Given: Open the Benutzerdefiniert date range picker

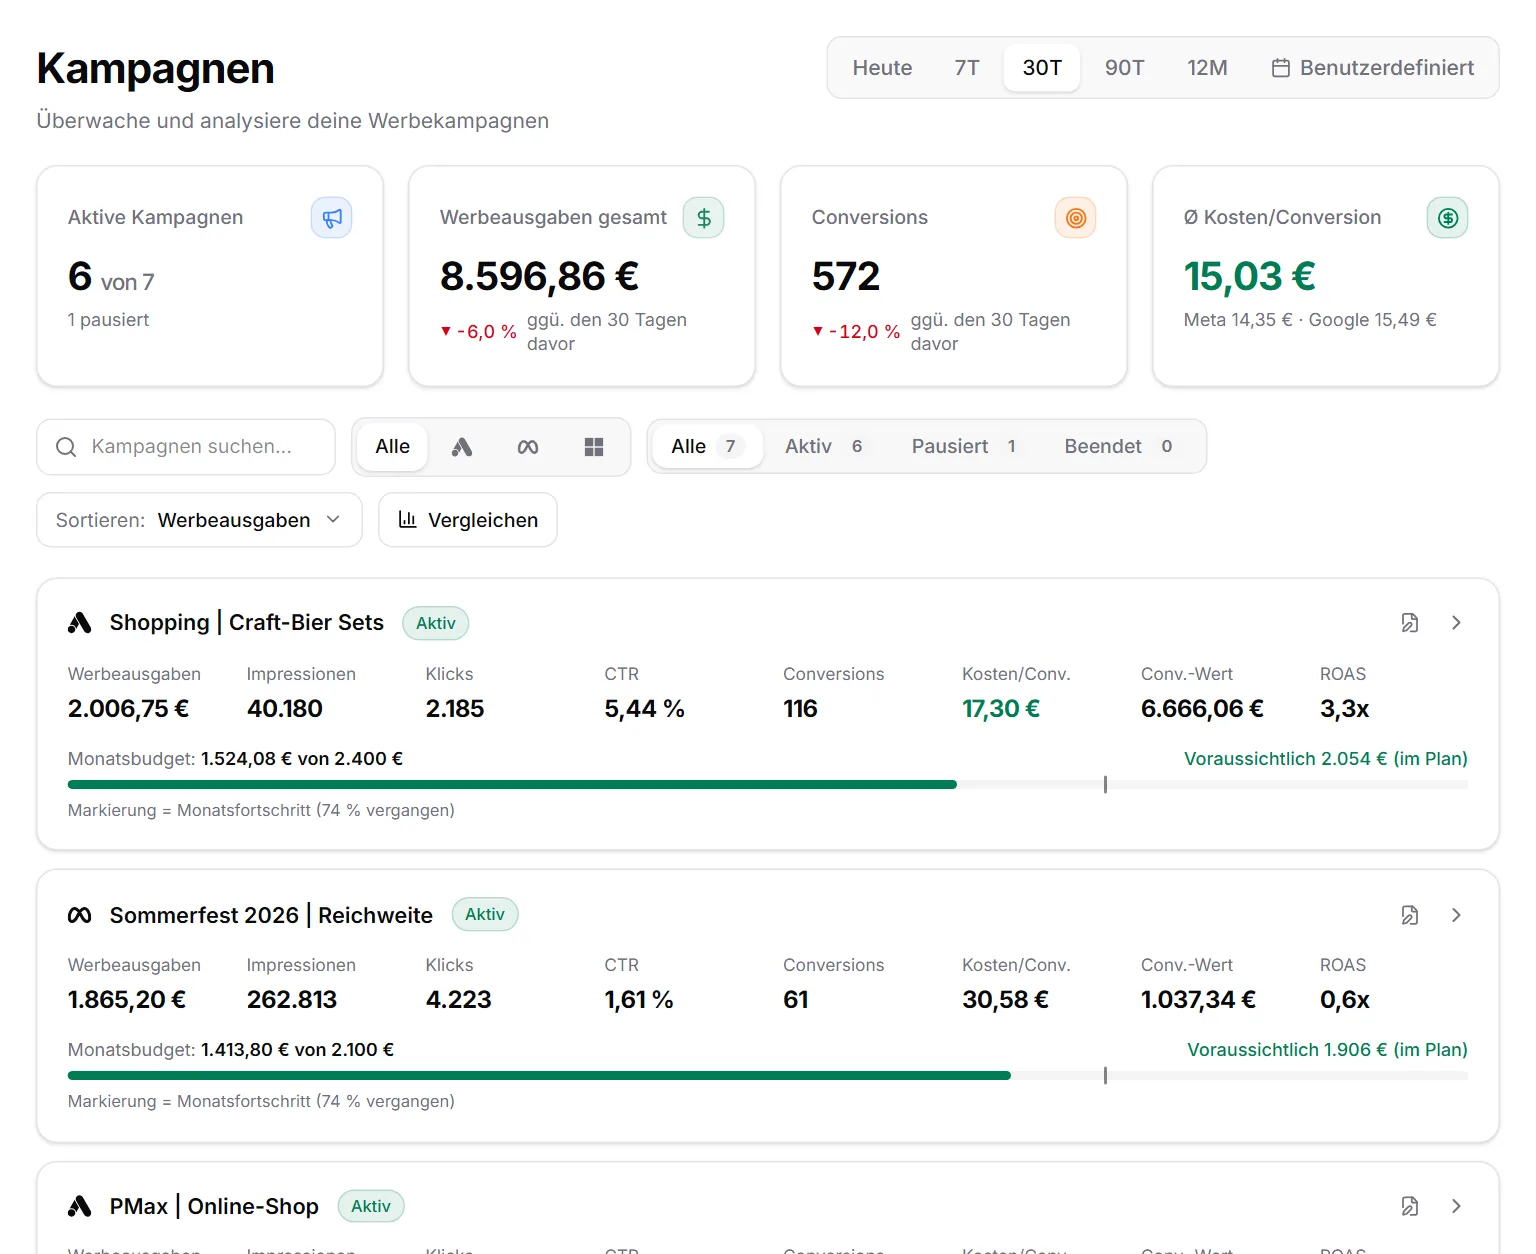Looking at the screenshot, I should pyautogui.click(x=1372, y=68).
